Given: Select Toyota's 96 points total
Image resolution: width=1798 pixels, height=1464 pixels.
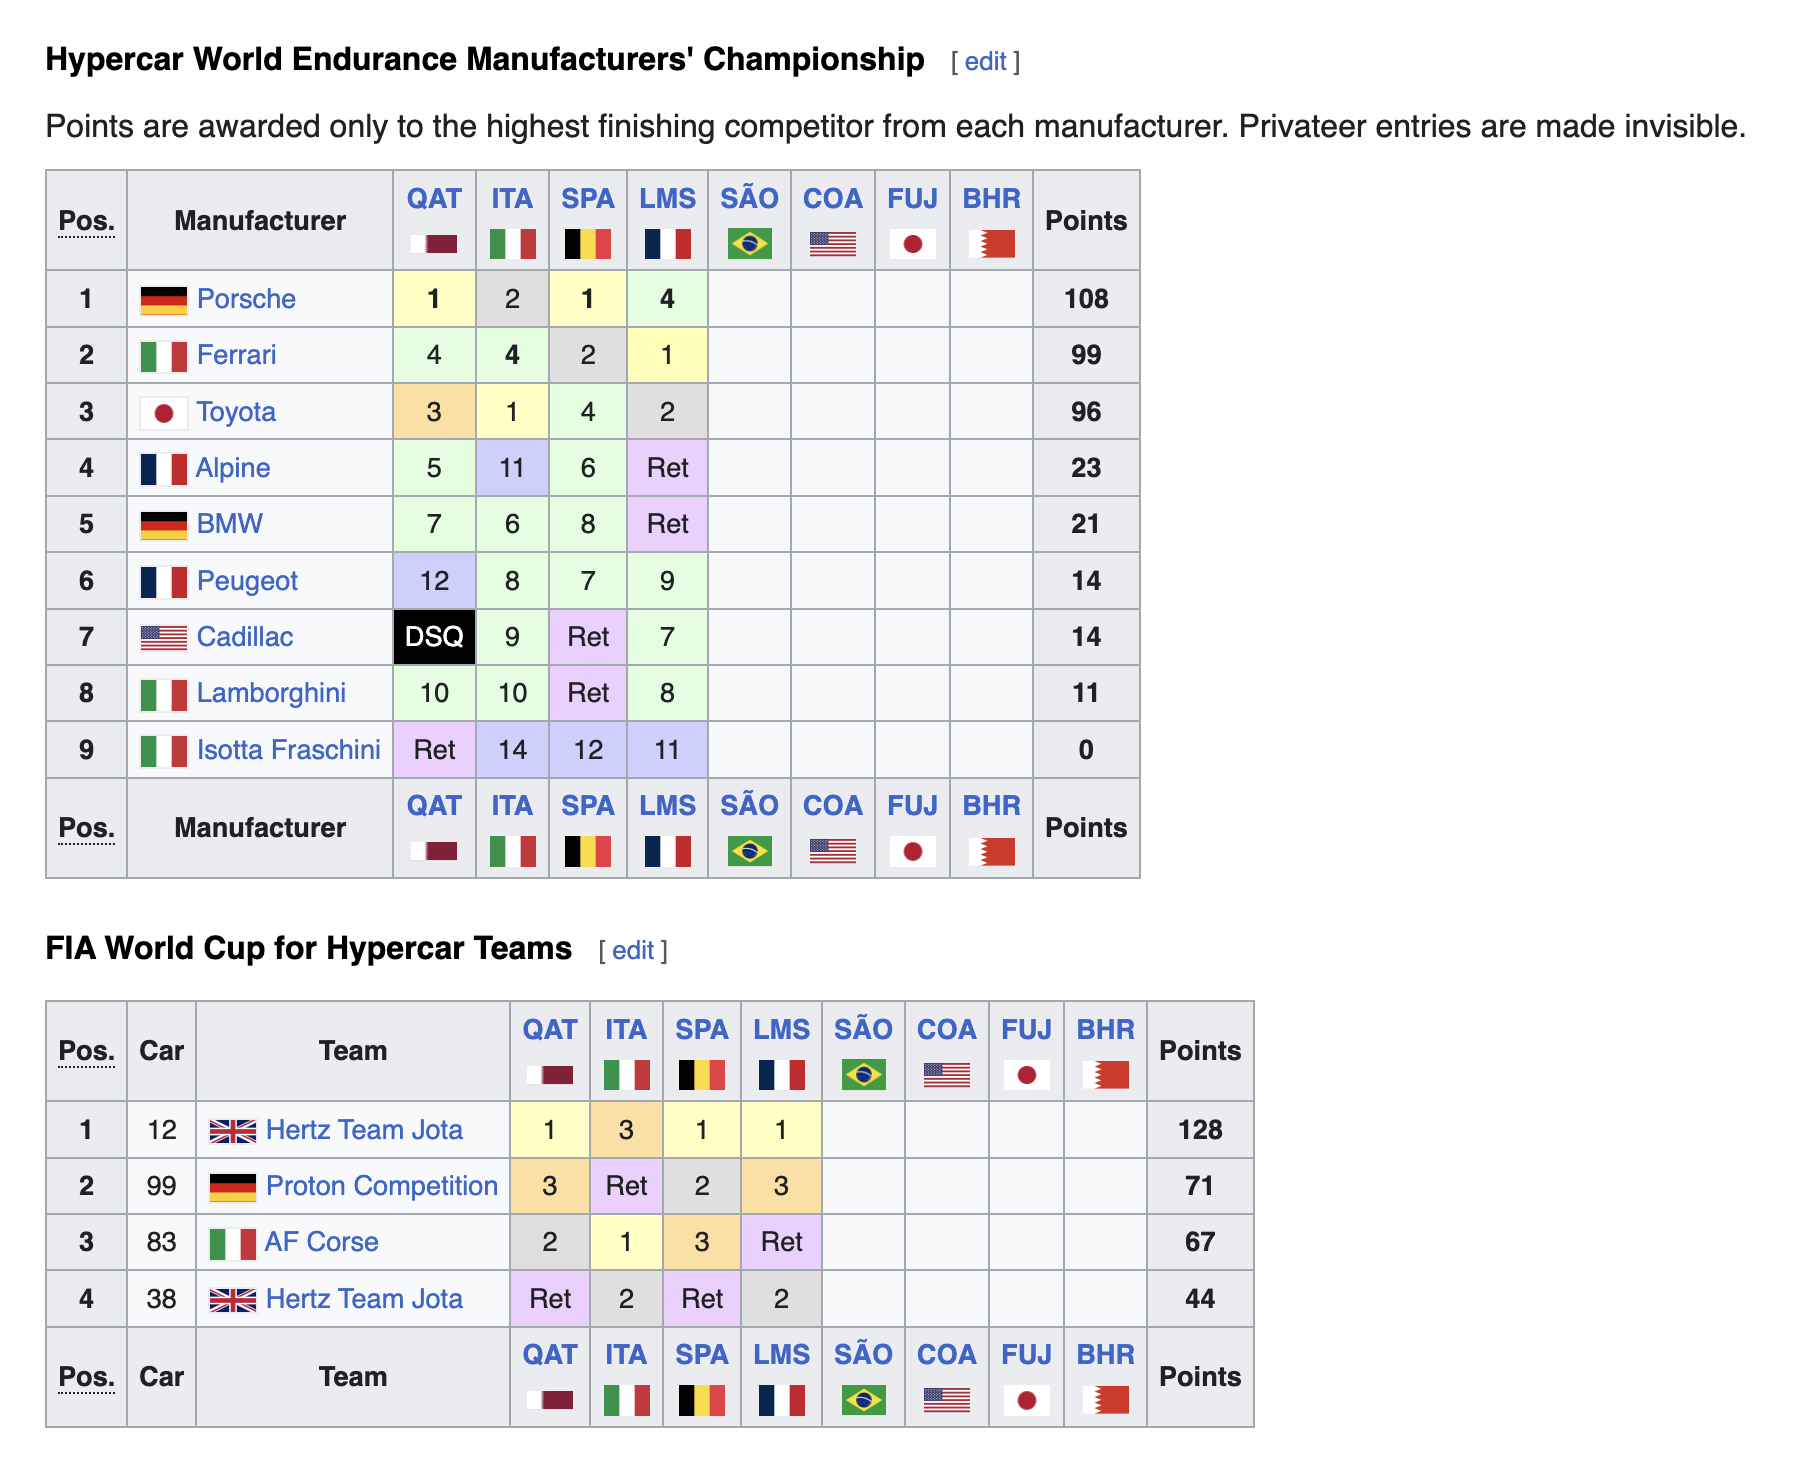Looking at the screenshot, I should click(x=1086, y=412).
